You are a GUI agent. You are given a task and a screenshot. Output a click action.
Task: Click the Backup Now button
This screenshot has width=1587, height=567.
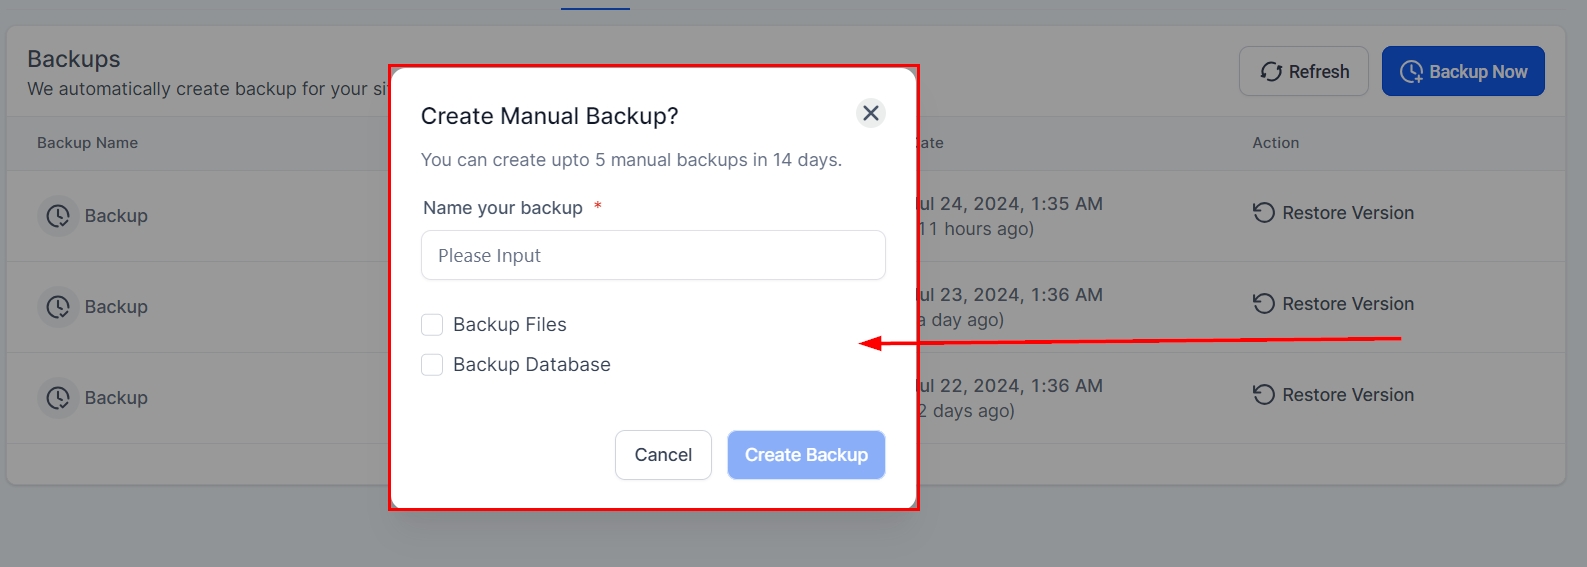(1462, 72)
